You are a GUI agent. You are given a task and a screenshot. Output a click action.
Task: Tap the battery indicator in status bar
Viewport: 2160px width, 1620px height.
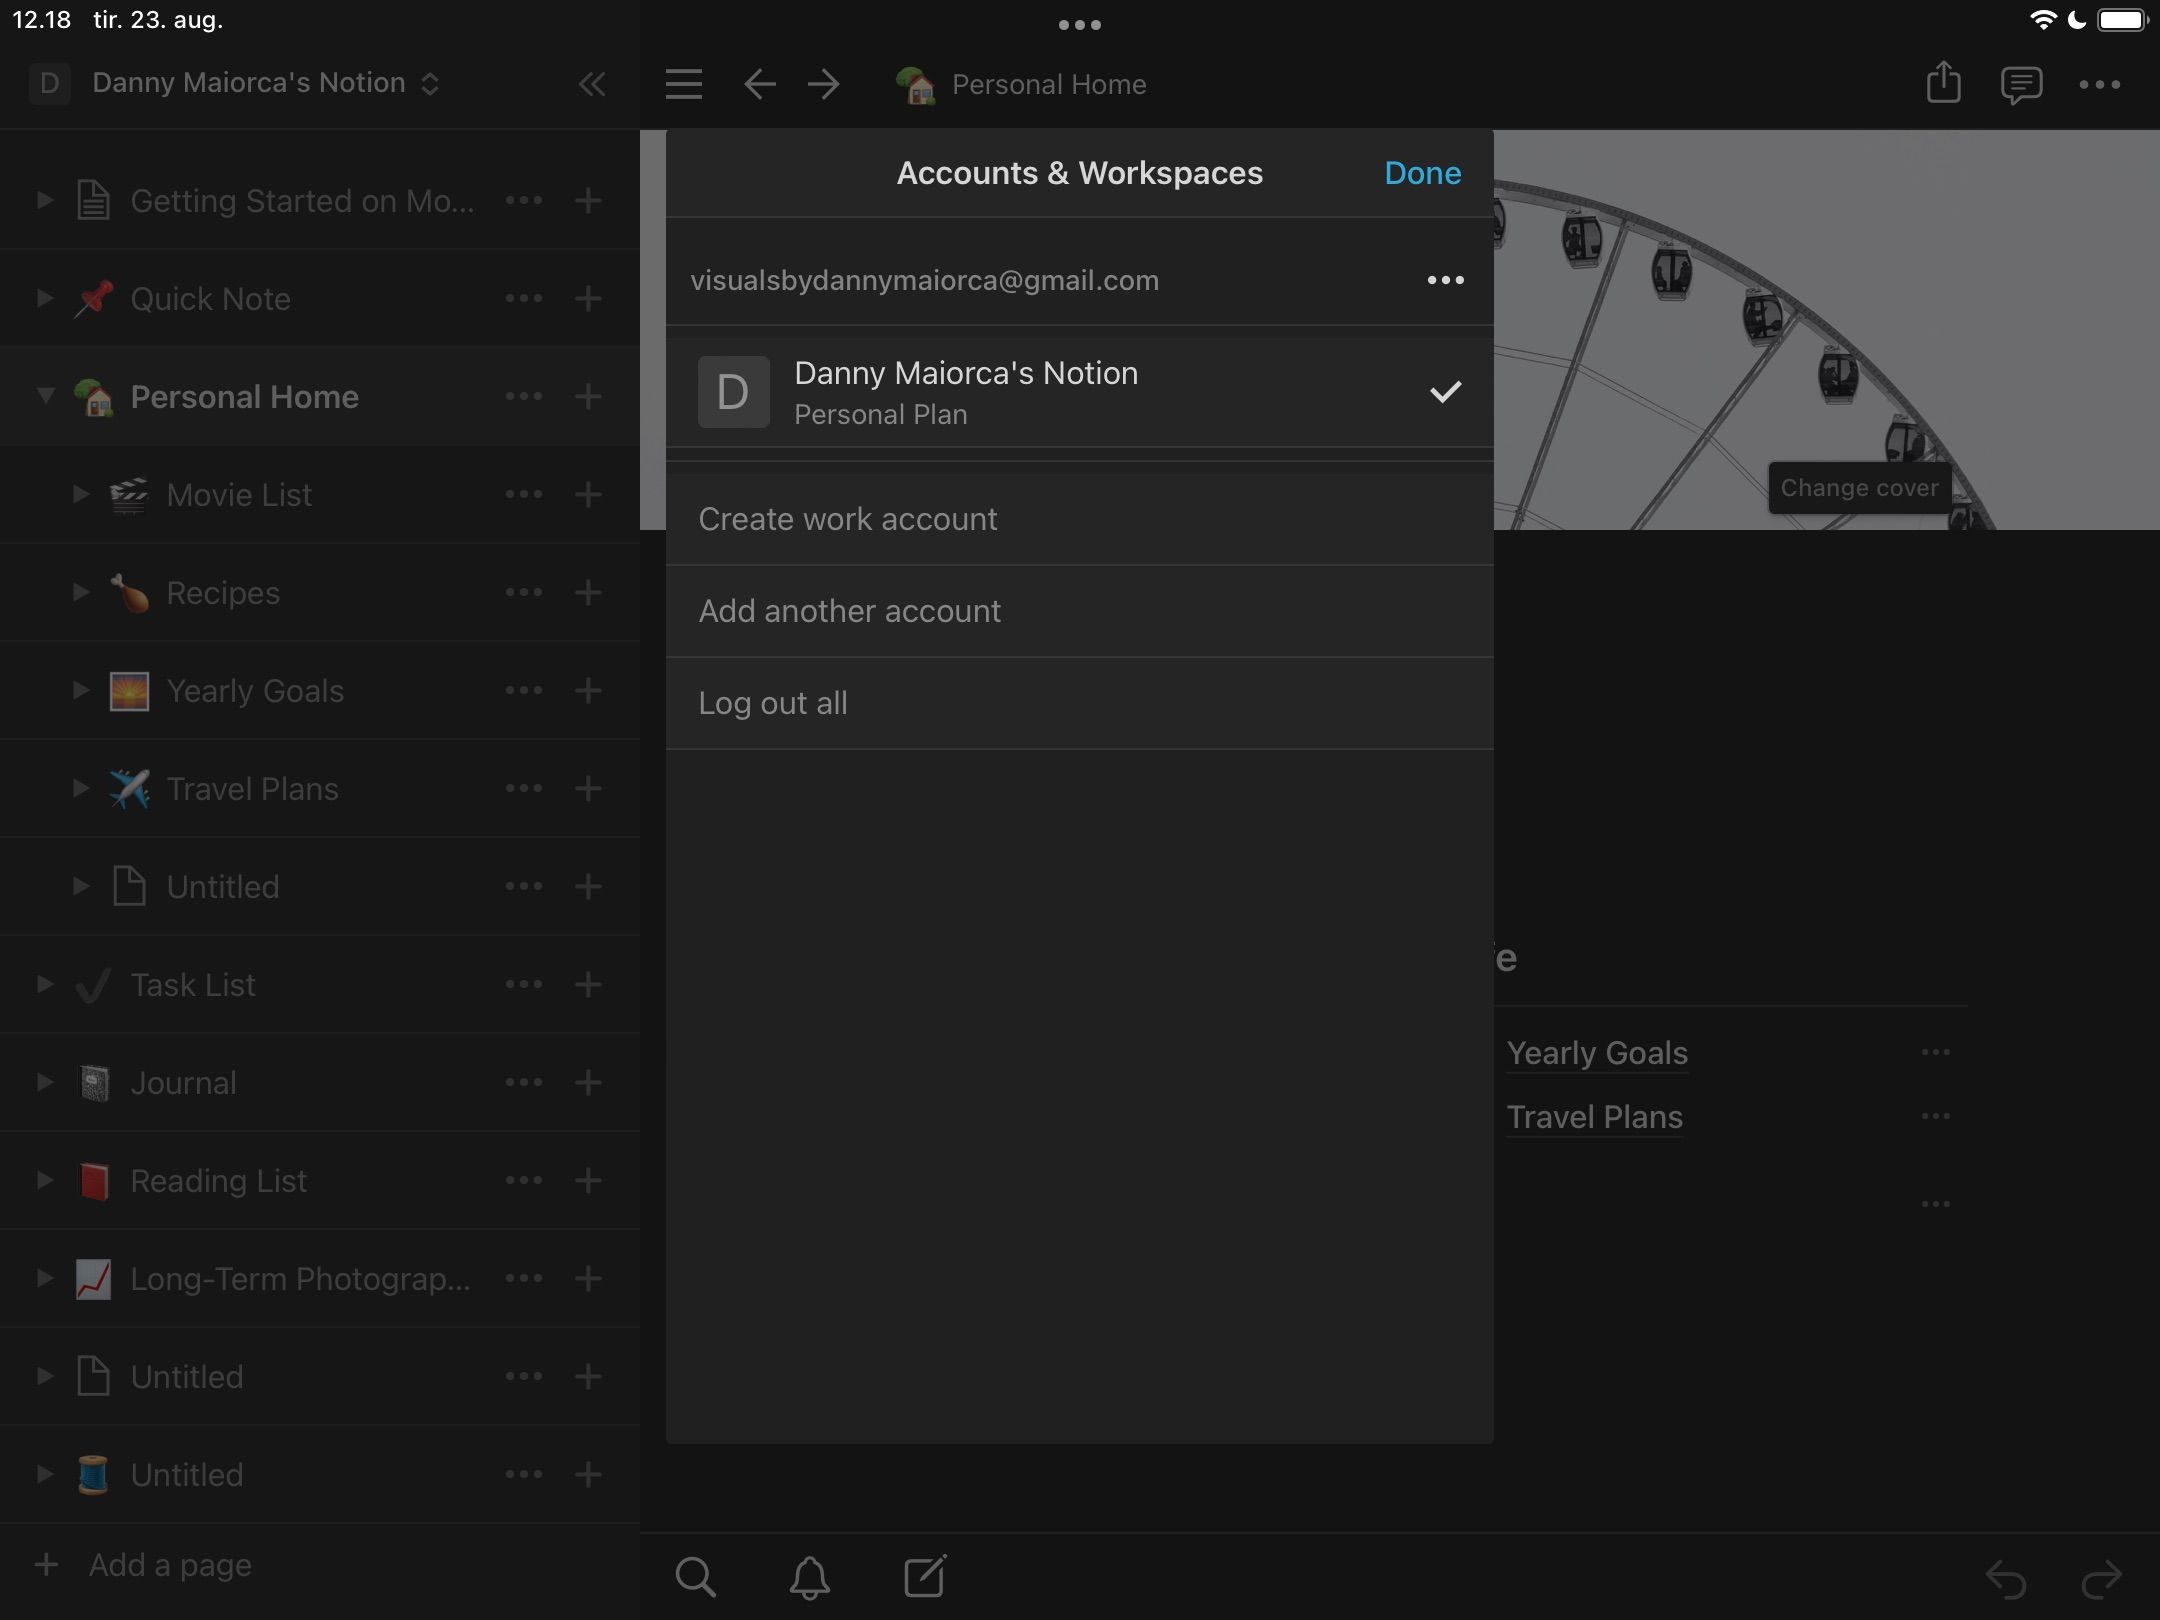click(2122, 20)
